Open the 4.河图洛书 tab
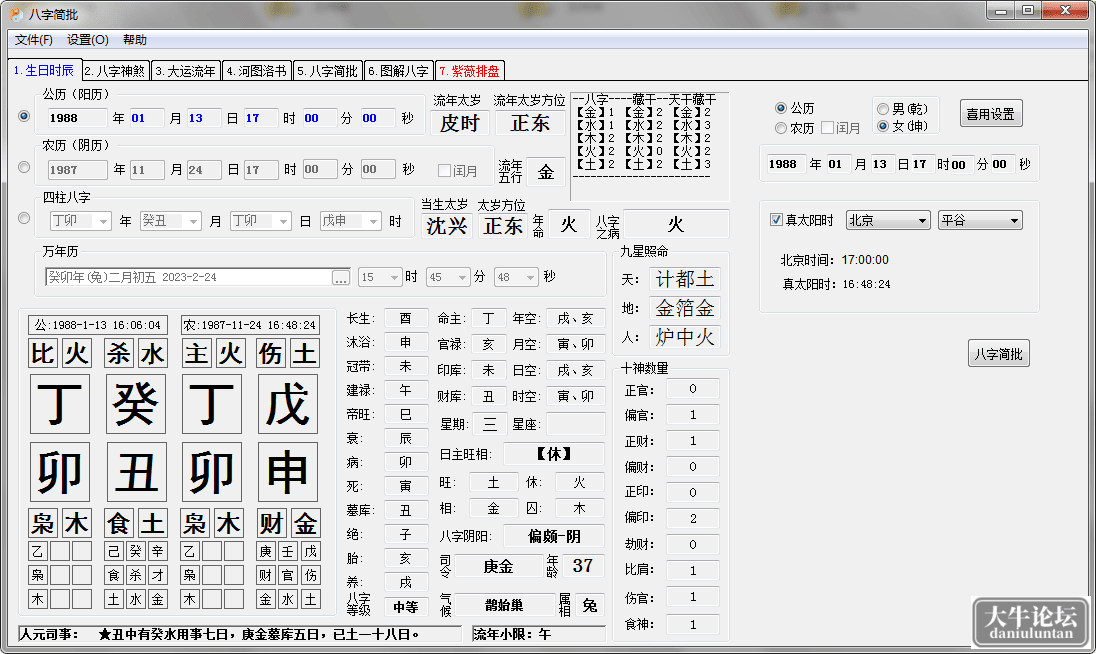The image size is (1096, 654). pos(257,71)
